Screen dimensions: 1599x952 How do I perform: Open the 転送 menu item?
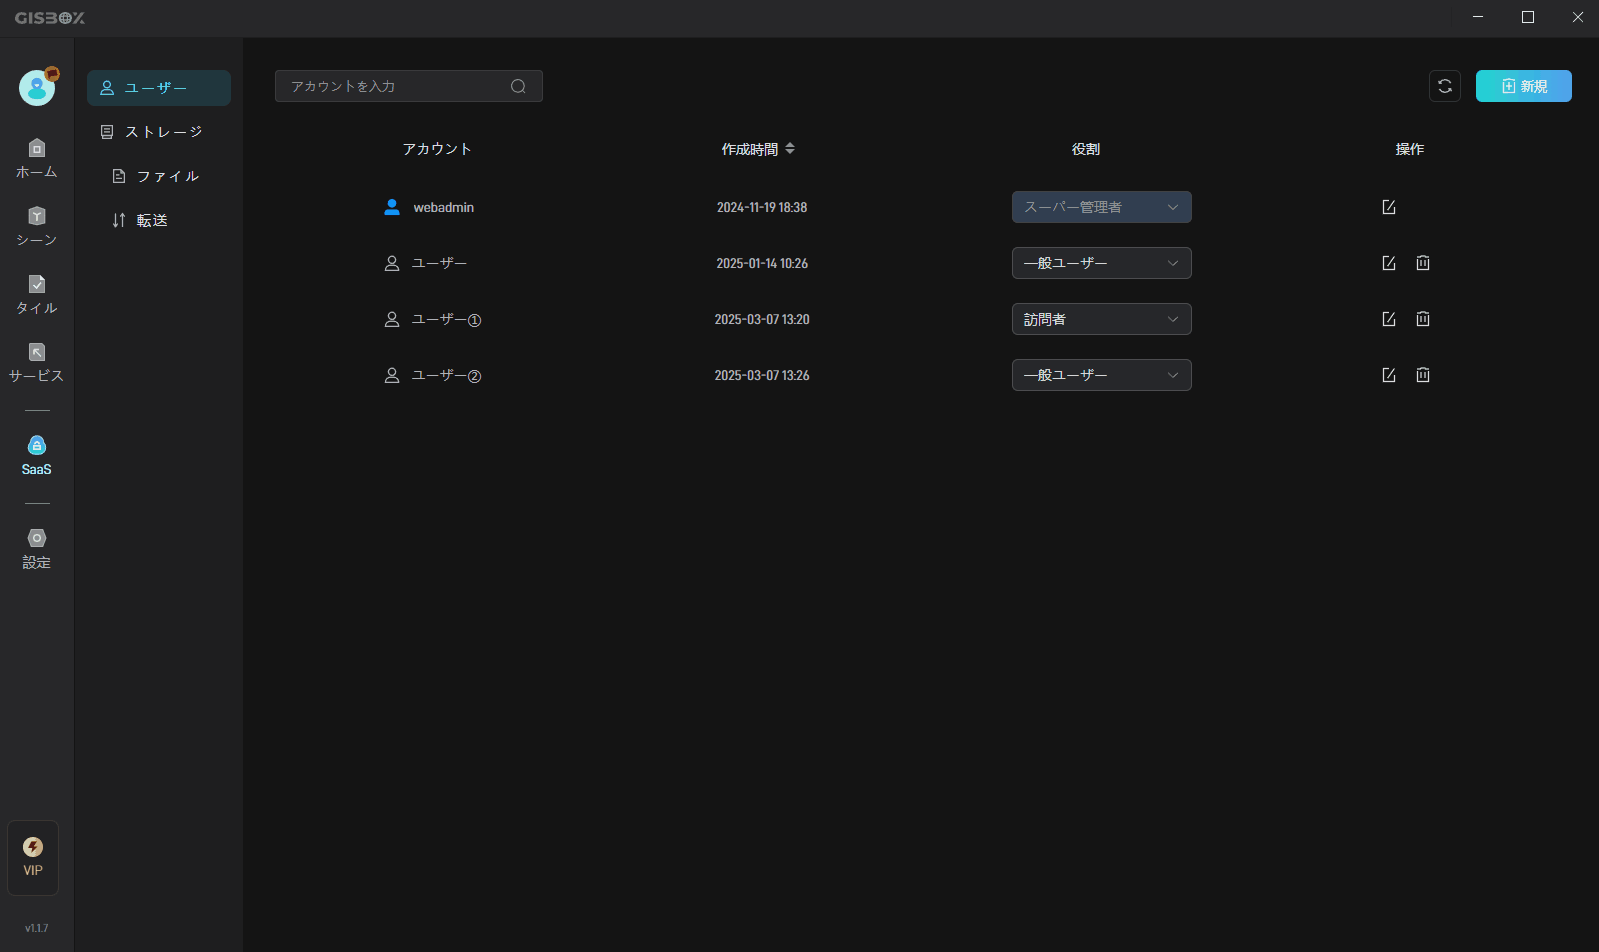pos(159,220)
